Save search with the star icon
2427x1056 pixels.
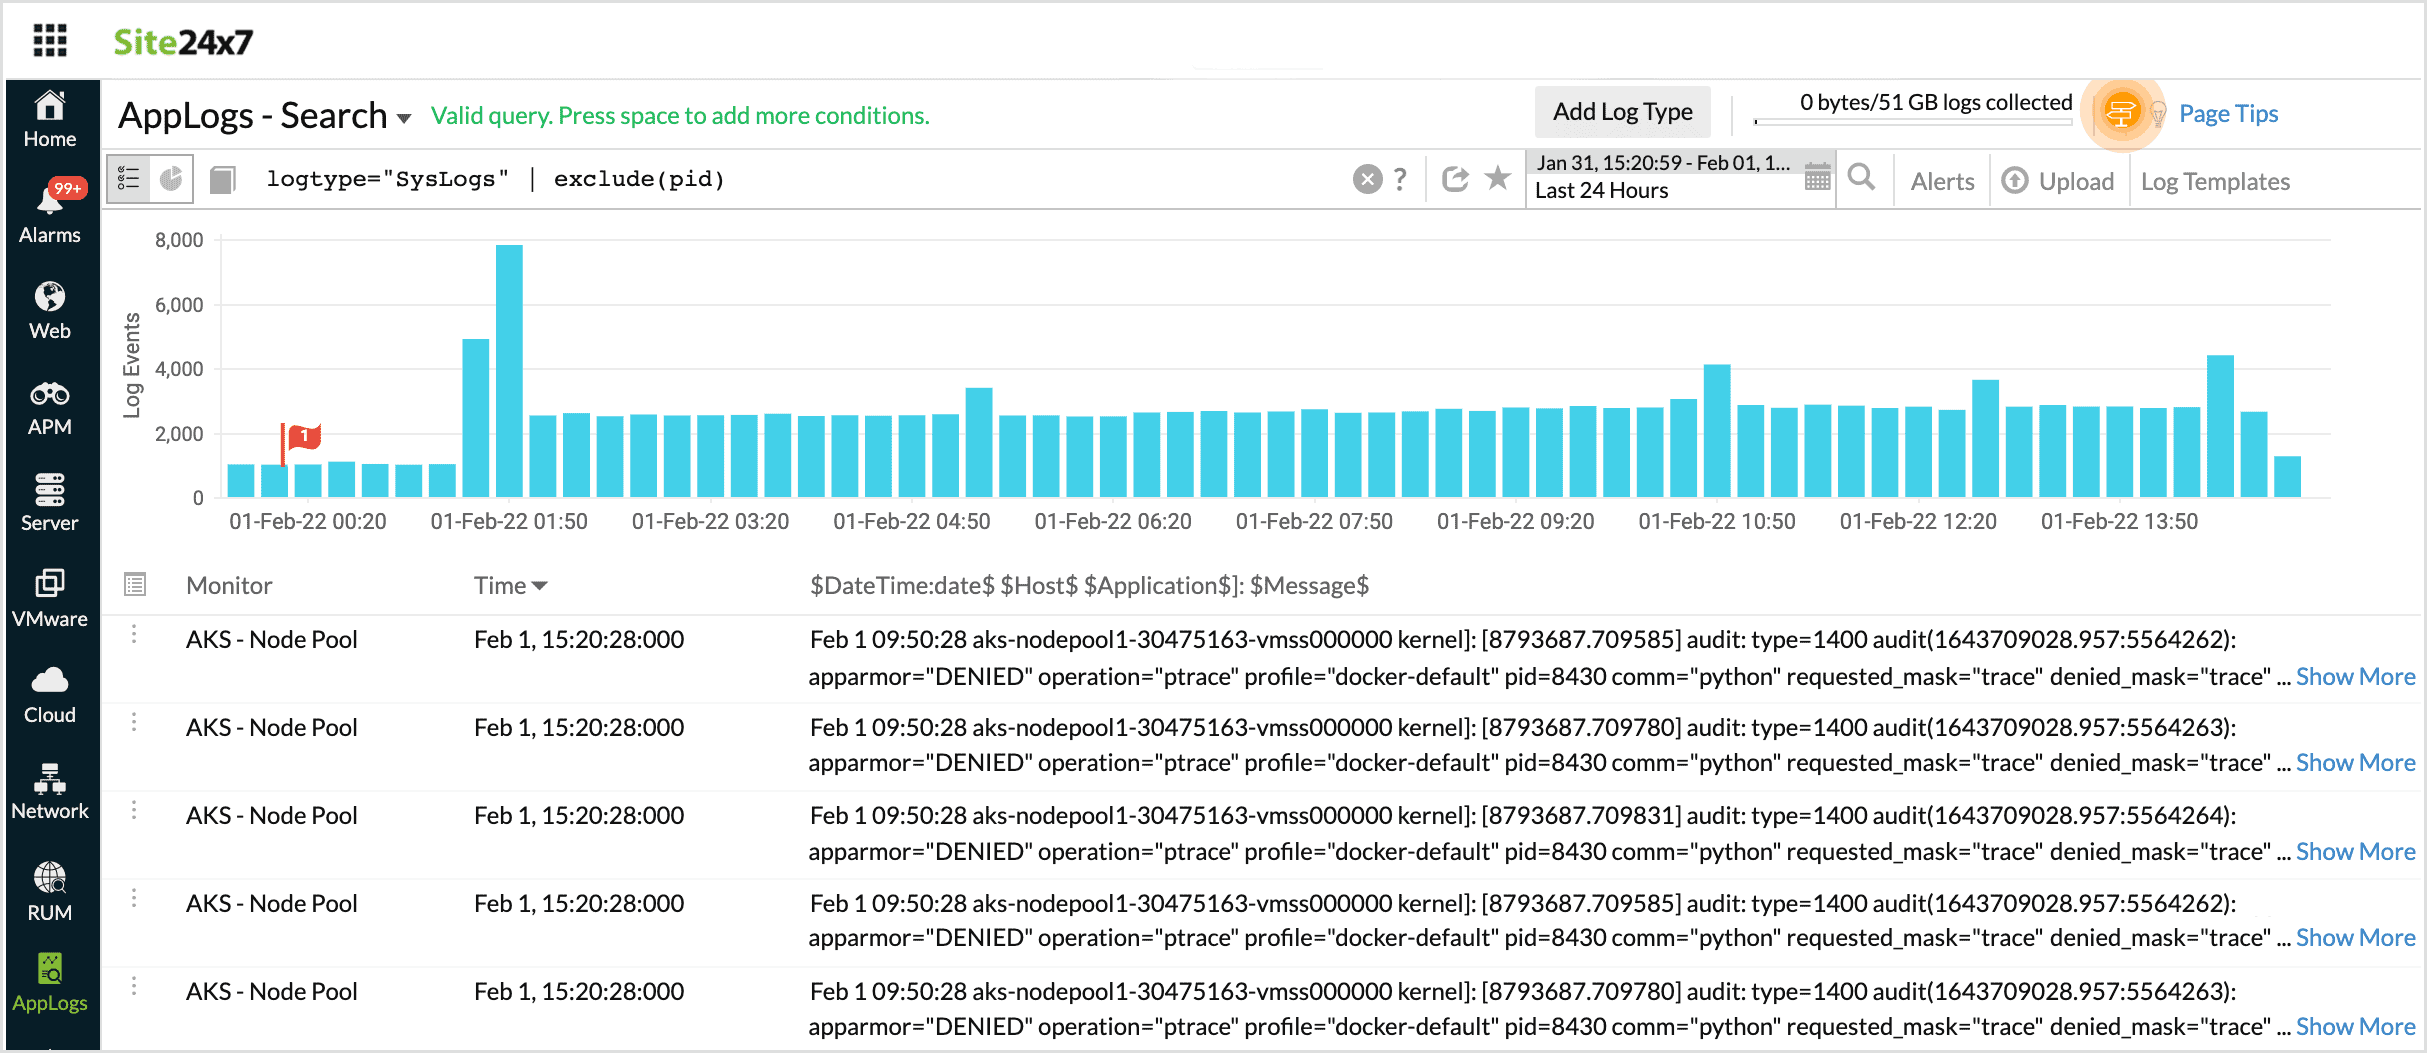click(1497, 178)
